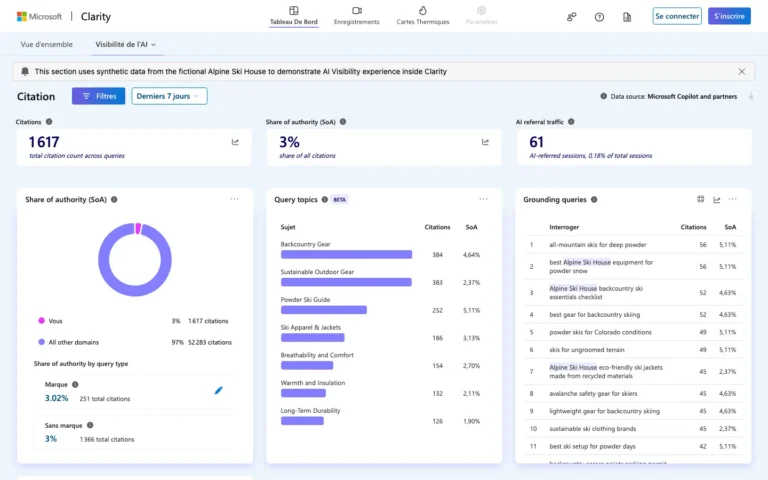768x480 pixels.
Task: Open the Paramètres tab
Action: (x=481, y=16)
